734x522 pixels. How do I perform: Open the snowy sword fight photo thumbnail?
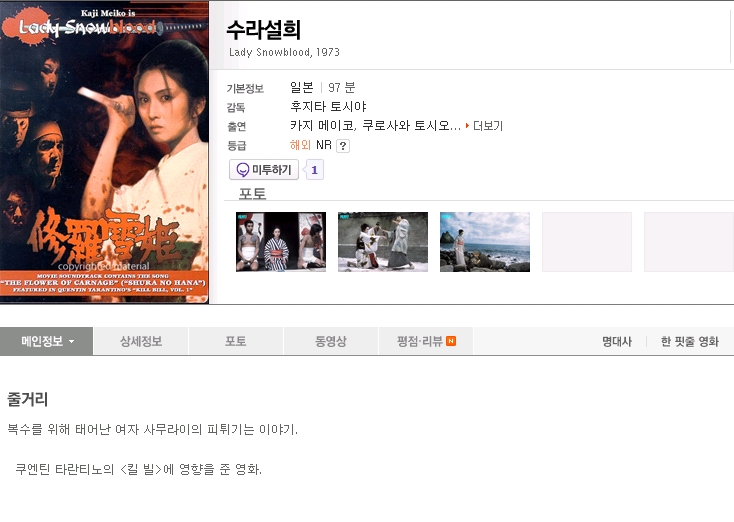383,242
